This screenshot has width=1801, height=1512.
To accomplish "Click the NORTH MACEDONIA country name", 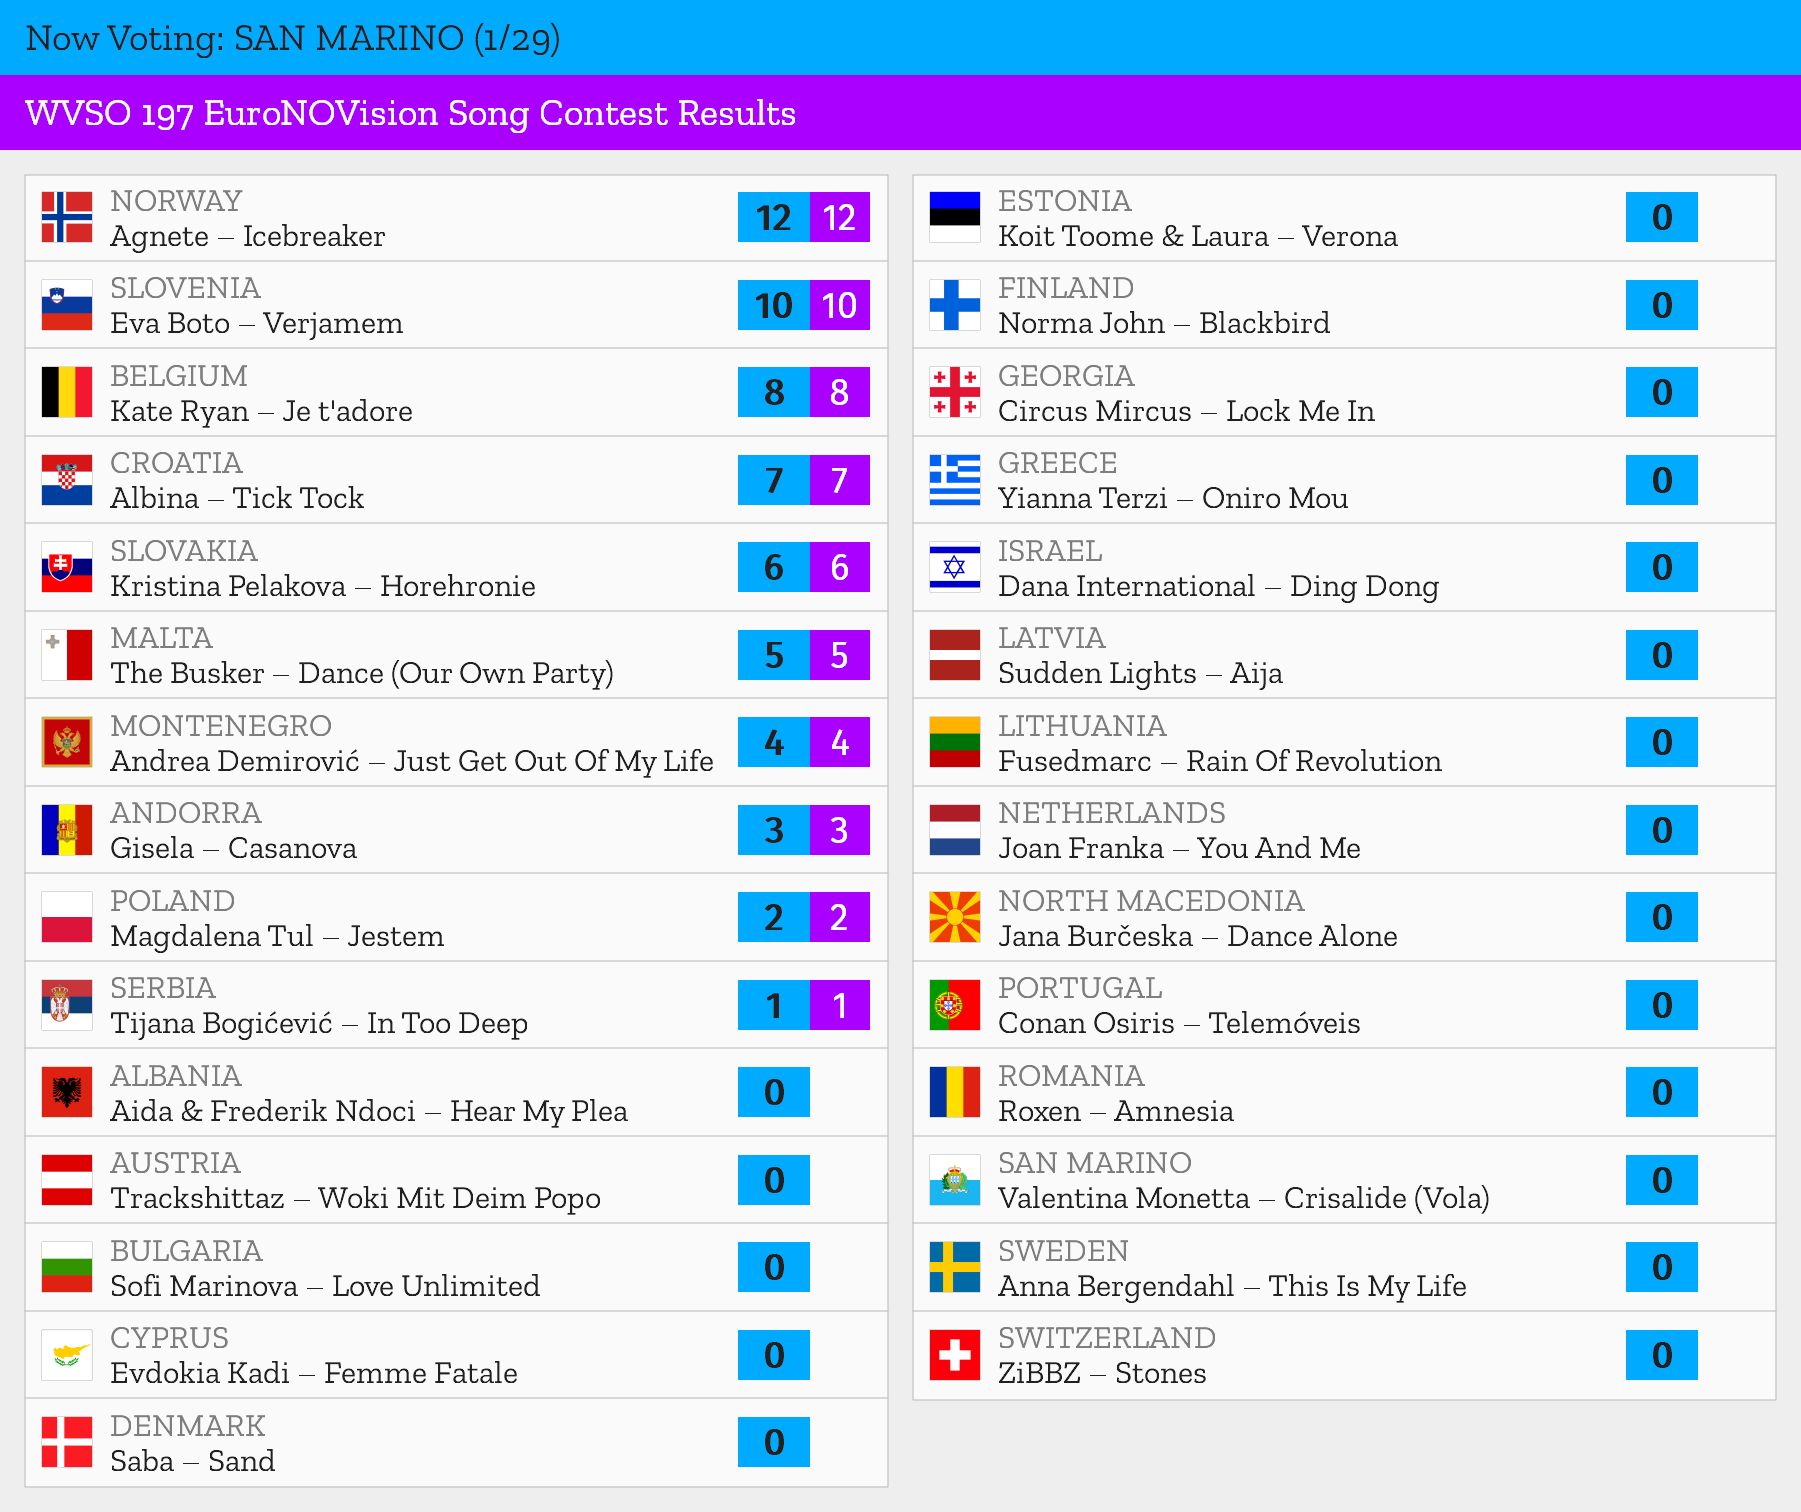I will [1151, 901].
